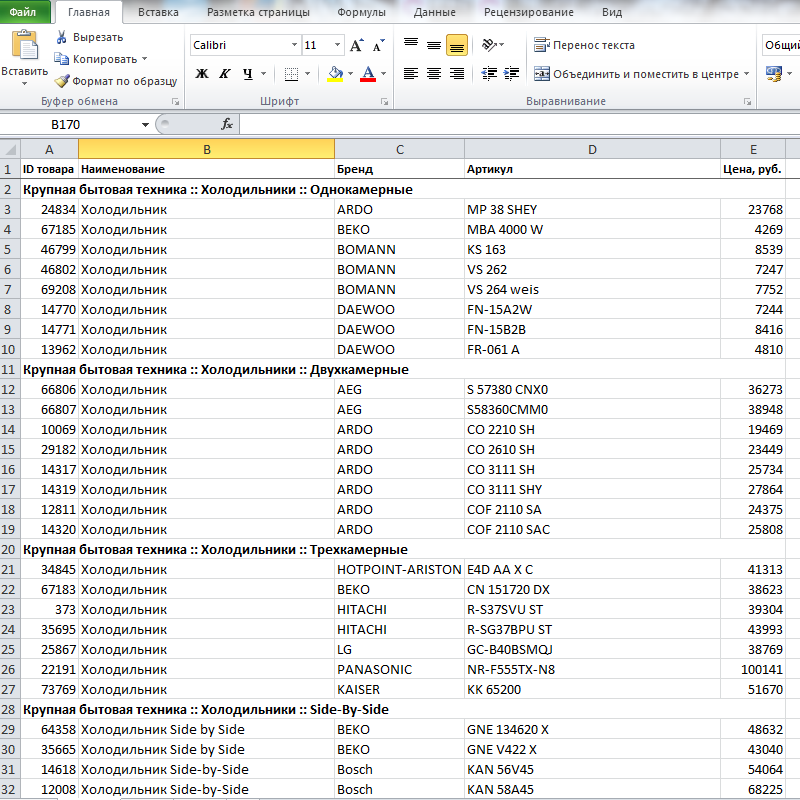Image resolution: width=800 pixels, height=800 pixels.
Task: Select the Бренд header cell
Action: pyautogui.click(x=399, y=169)
